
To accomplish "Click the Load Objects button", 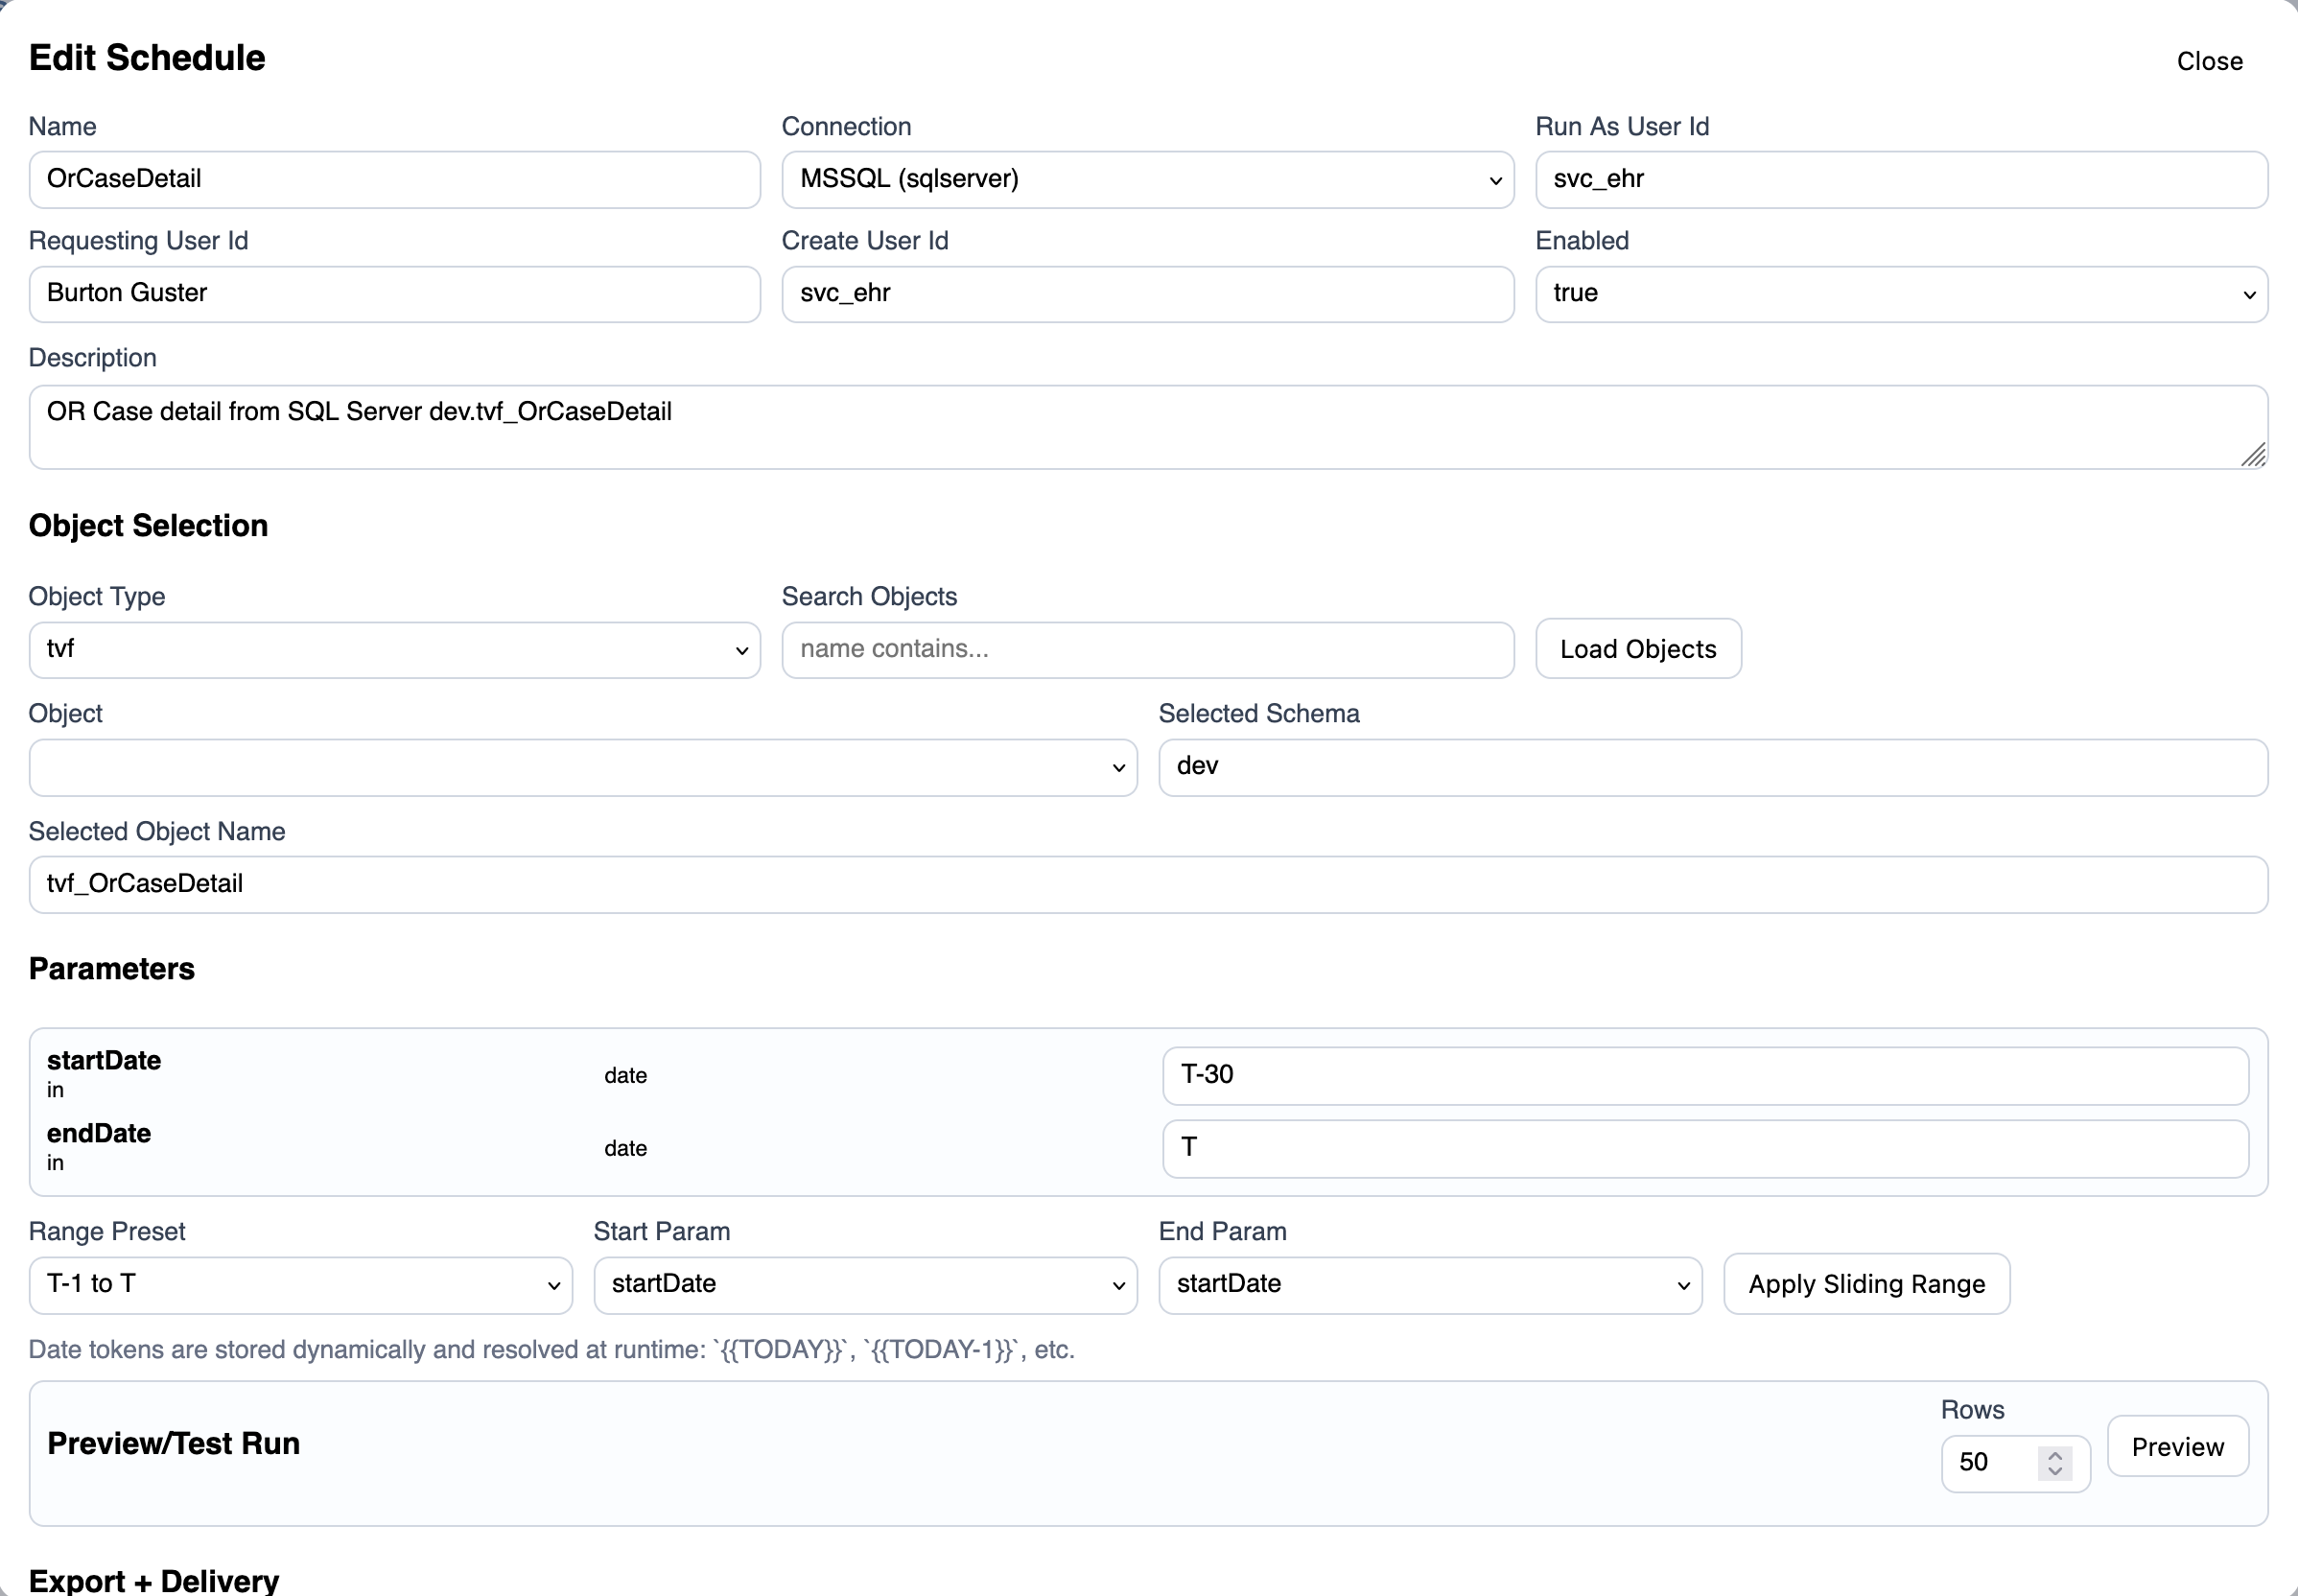I will [x=1637, y=648].
